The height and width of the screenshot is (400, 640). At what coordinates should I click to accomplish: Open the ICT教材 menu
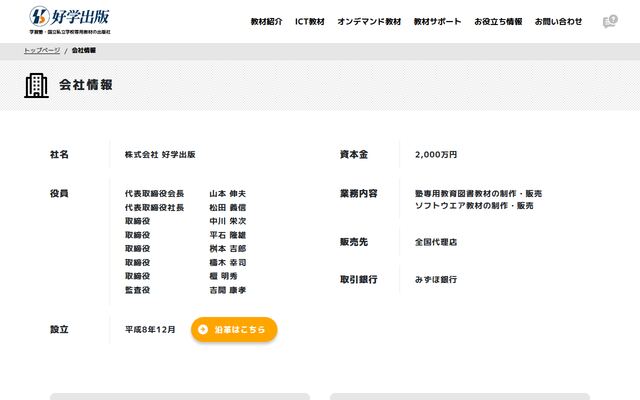tap(310, 22)
